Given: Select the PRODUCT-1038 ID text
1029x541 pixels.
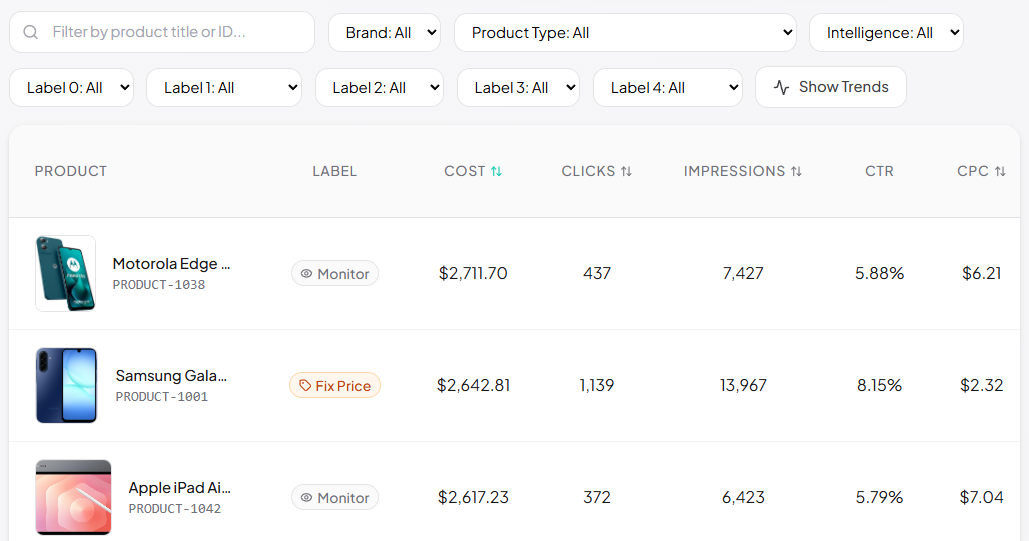Looking at the screenshot, I should 159,285.
